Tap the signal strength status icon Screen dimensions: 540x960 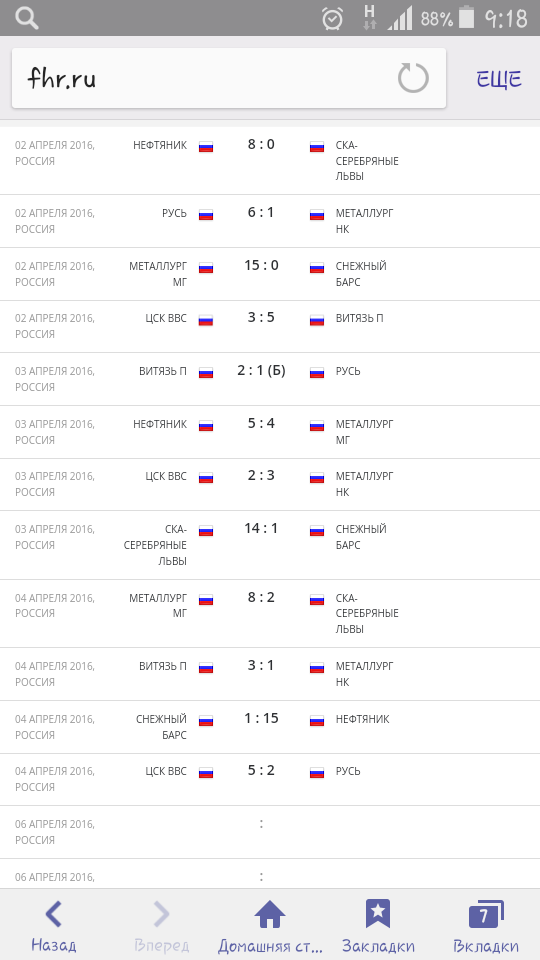pos(400,19)
